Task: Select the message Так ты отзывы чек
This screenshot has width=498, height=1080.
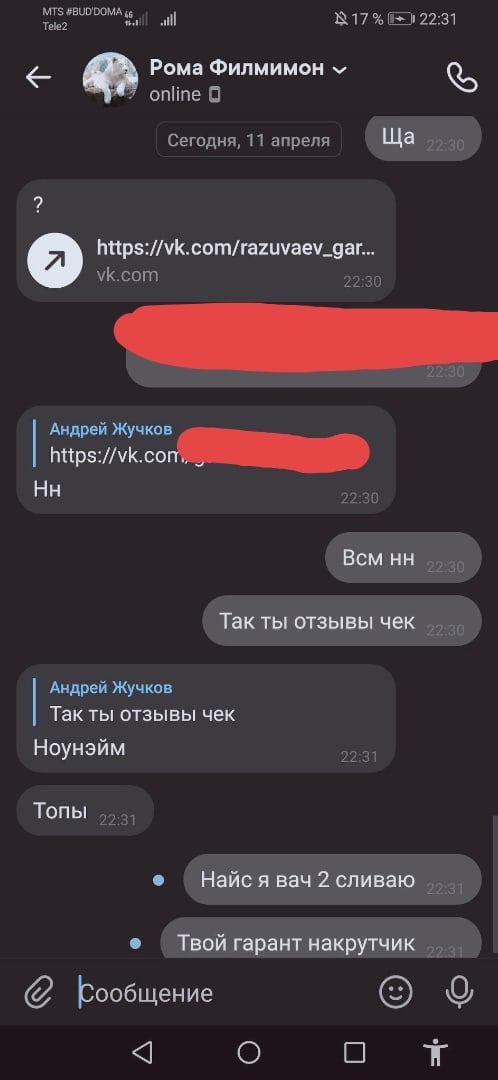Action: 342,621
